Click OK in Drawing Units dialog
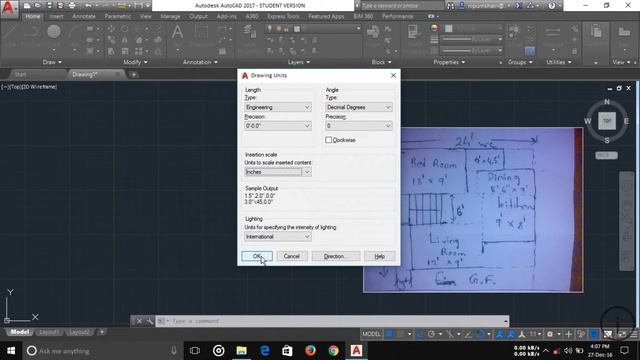 (x=257, y=256)
